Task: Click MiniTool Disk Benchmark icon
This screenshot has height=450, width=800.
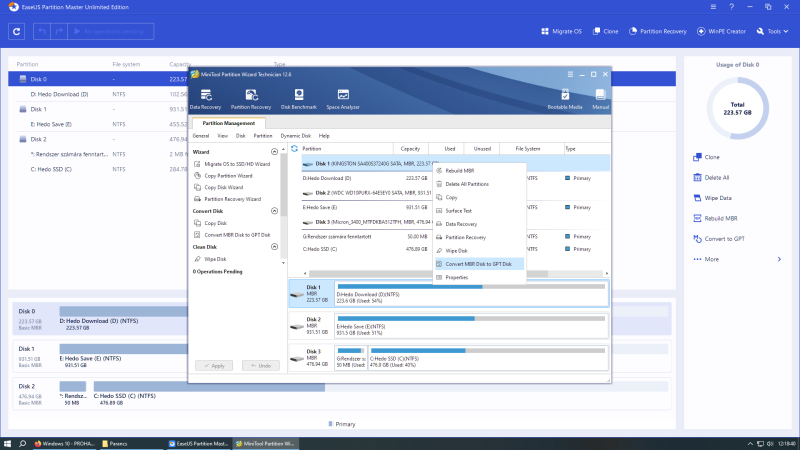Action: point(298,99)
